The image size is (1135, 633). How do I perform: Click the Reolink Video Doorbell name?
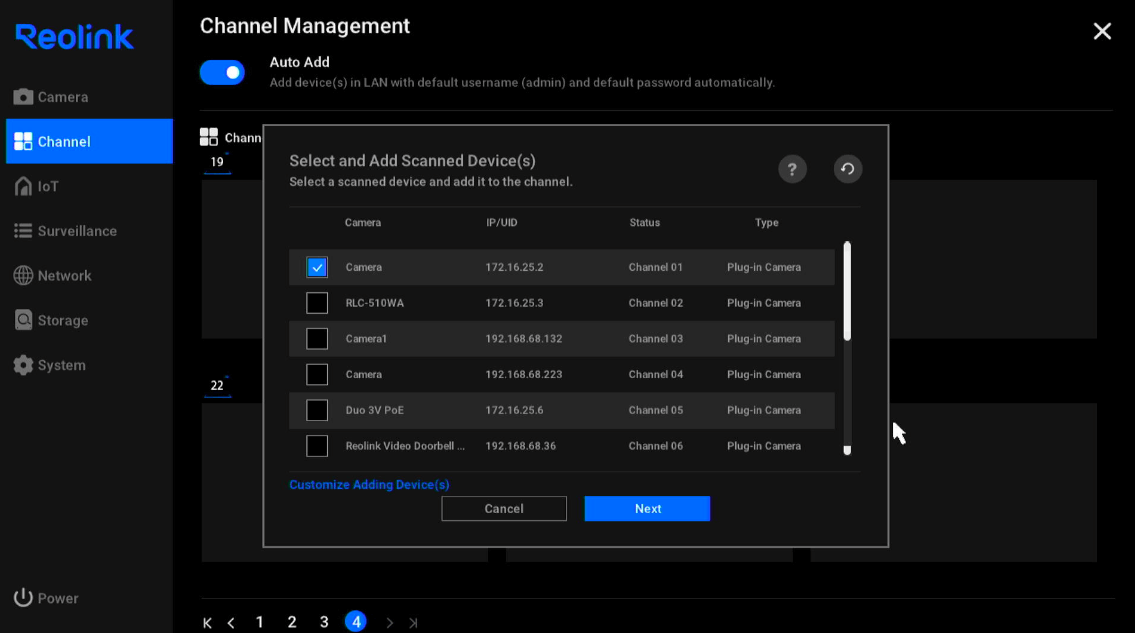tap(405, 446)
